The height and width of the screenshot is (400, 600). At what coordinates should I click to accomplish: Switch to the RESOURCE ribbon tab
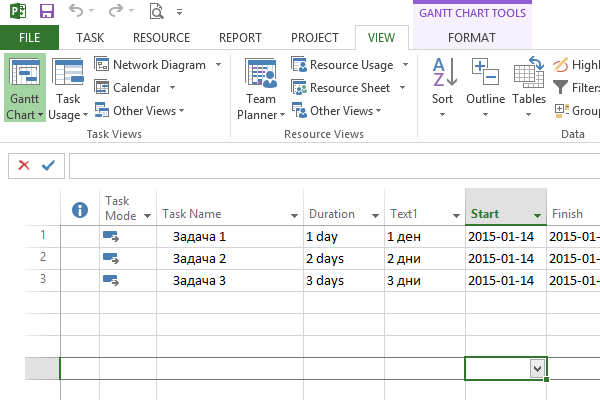(x=161, y=38)
